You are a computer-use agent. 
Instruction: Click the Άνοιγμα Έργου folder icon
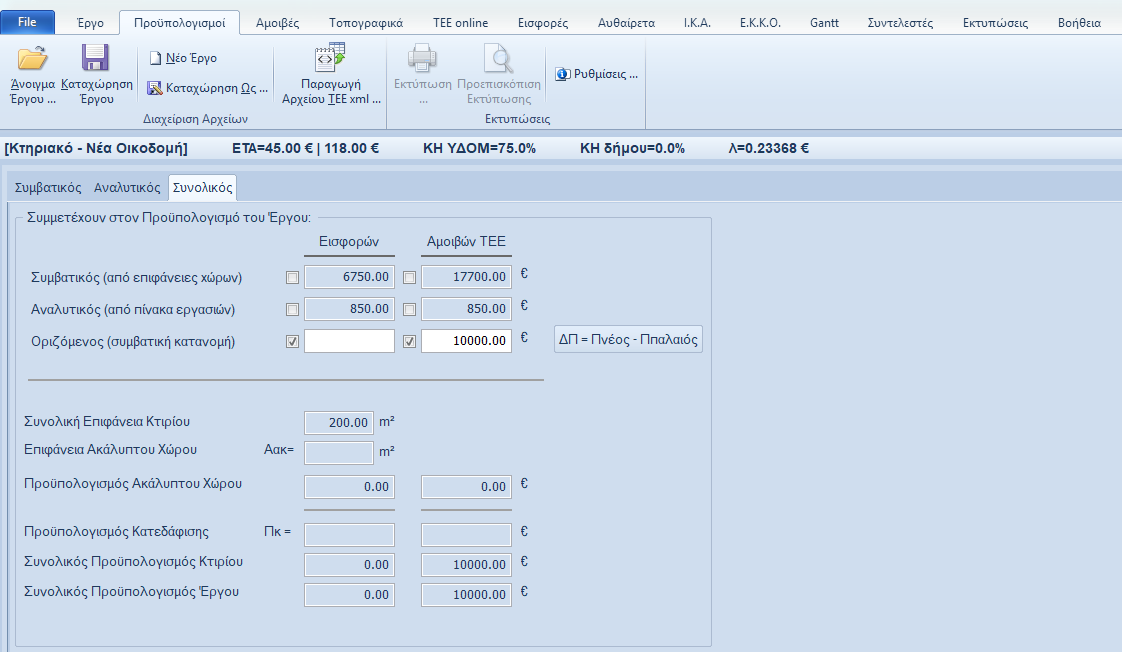(32, 59)
